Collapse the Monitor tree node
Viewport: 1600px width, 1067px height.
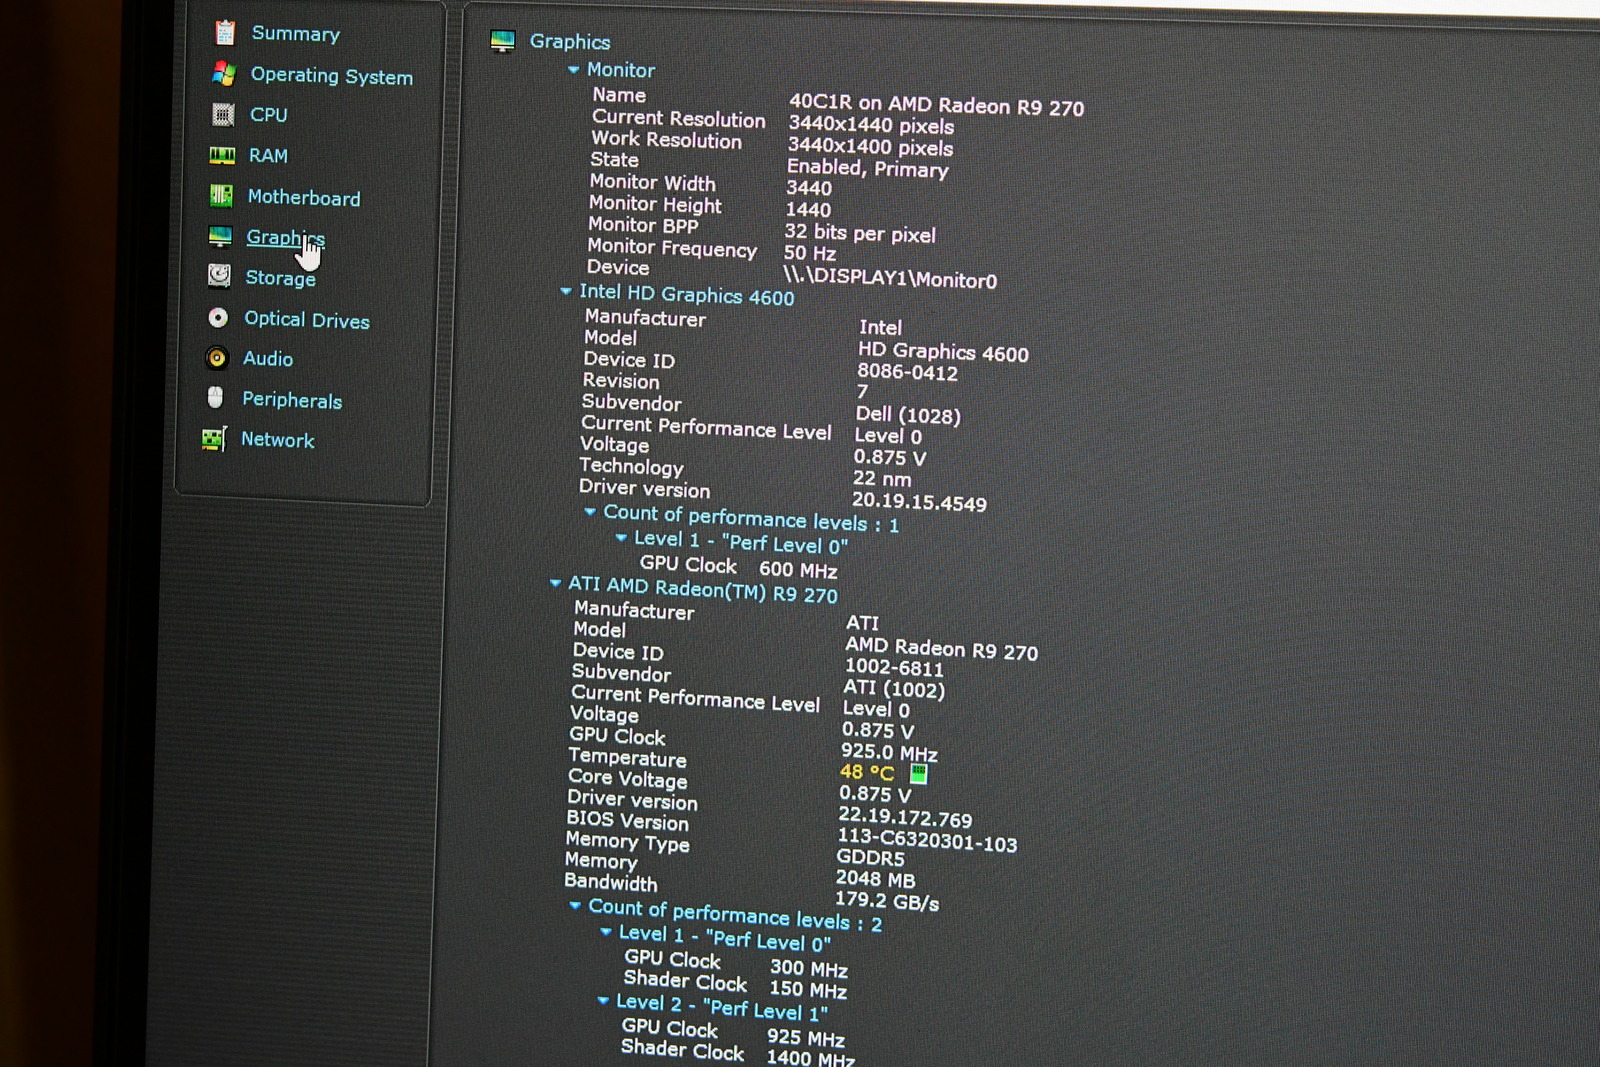[574, 70]
